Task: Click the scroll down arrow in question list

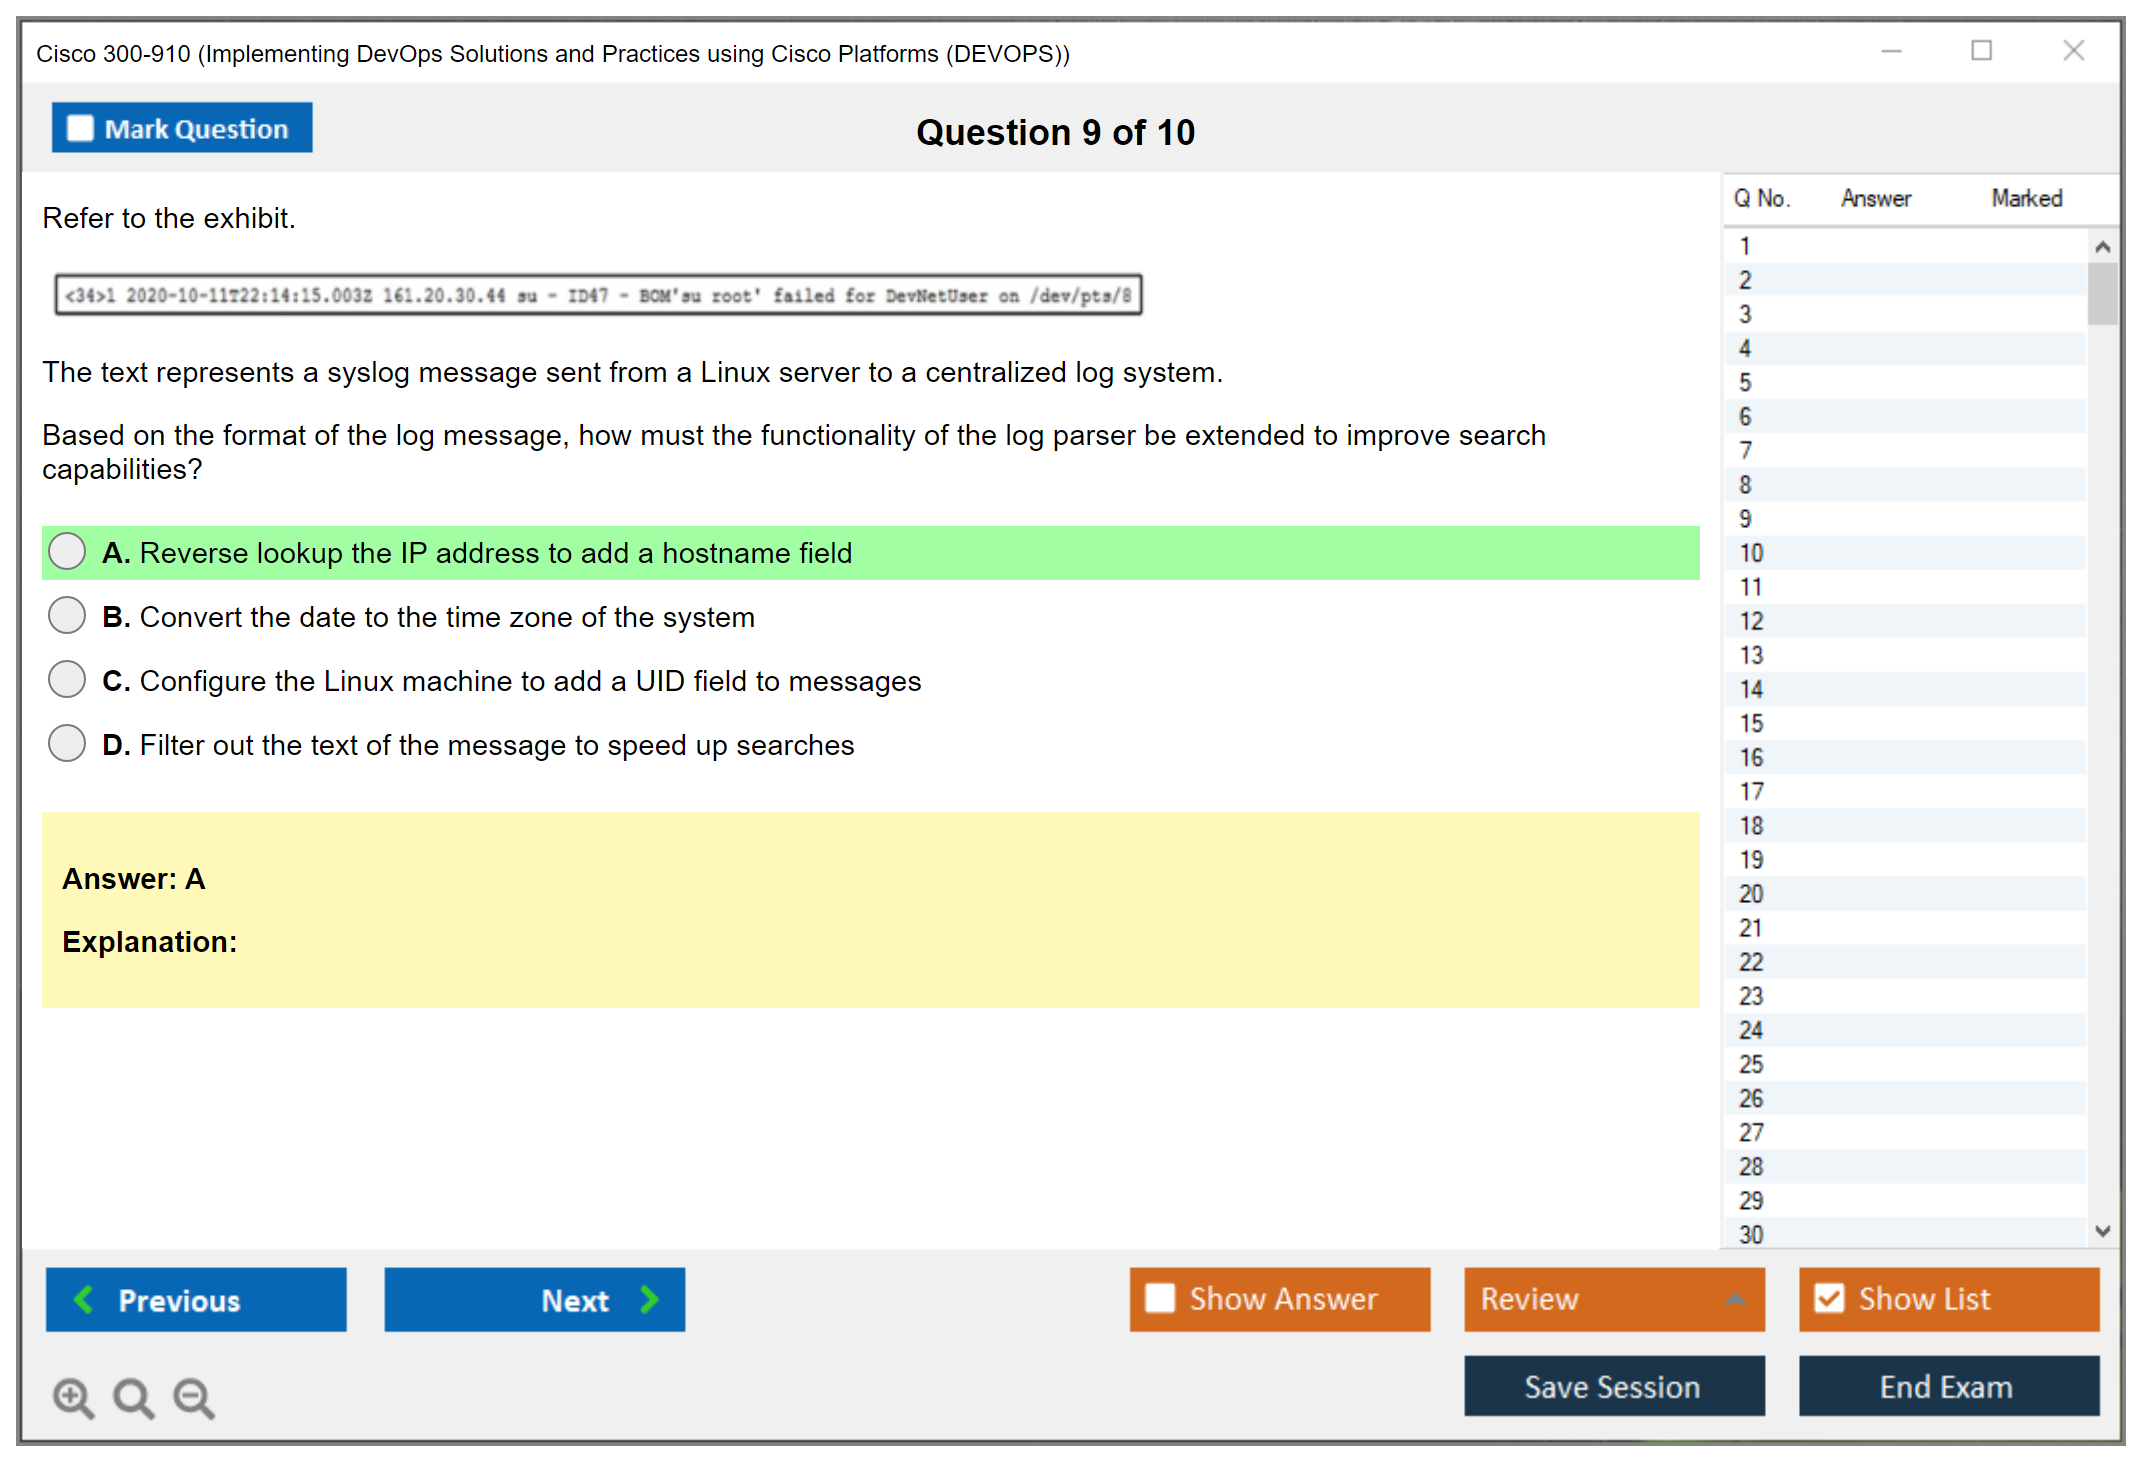Action: pos(2102,1232)
